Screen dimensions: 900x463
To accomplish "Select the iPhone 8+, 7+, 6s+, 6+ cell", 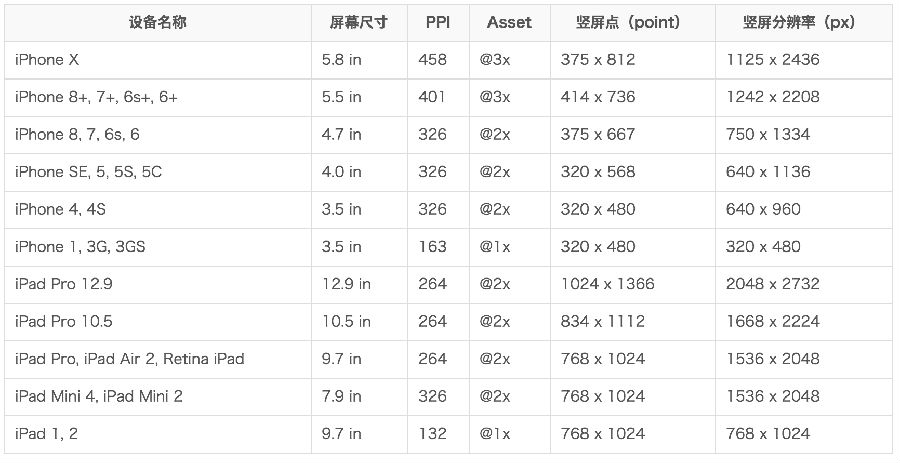I will tap(158, 97).
